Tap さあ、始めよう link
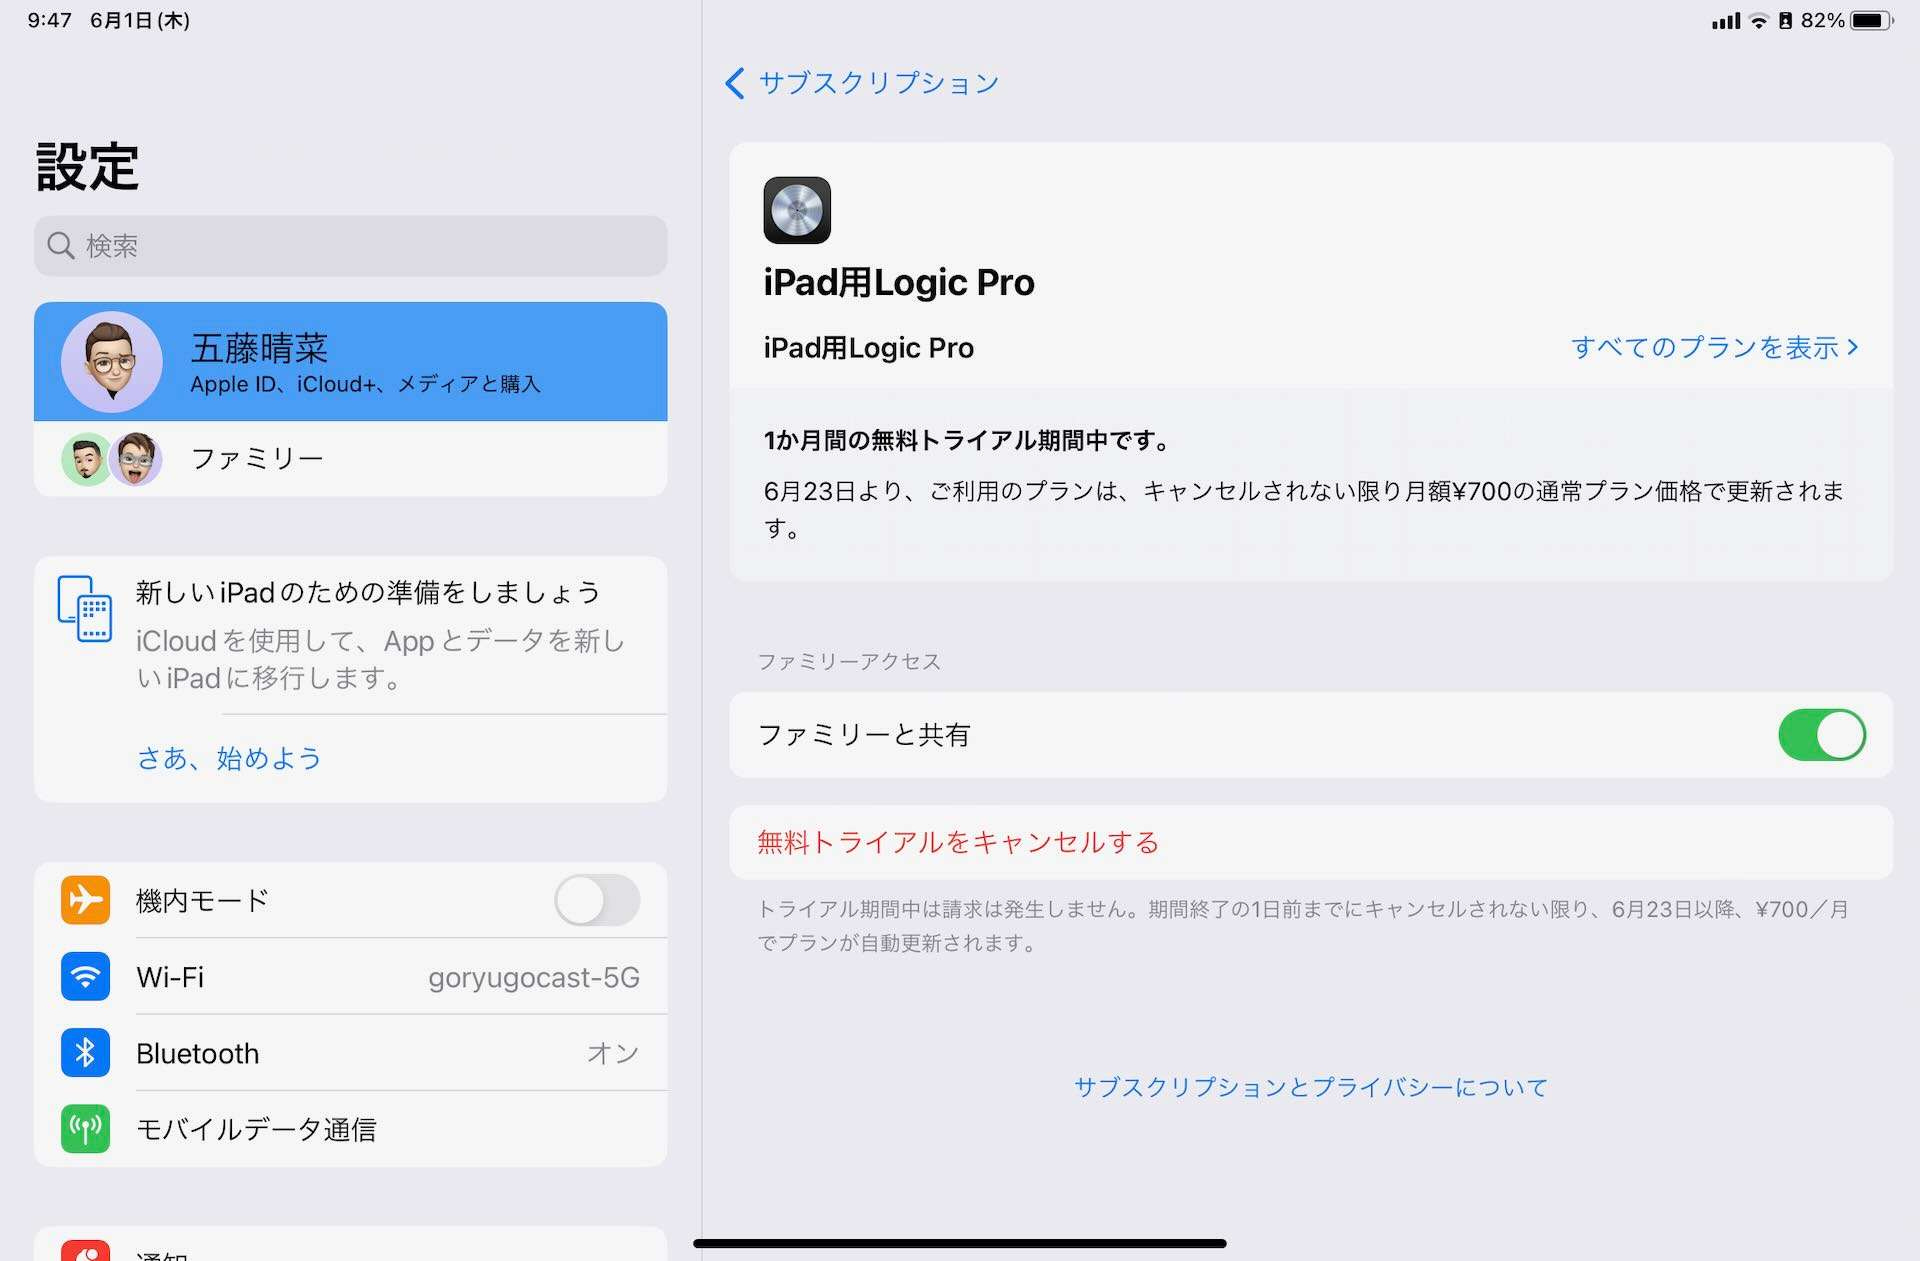This screenshot has height=1261, width=1920. coord(229,758)
